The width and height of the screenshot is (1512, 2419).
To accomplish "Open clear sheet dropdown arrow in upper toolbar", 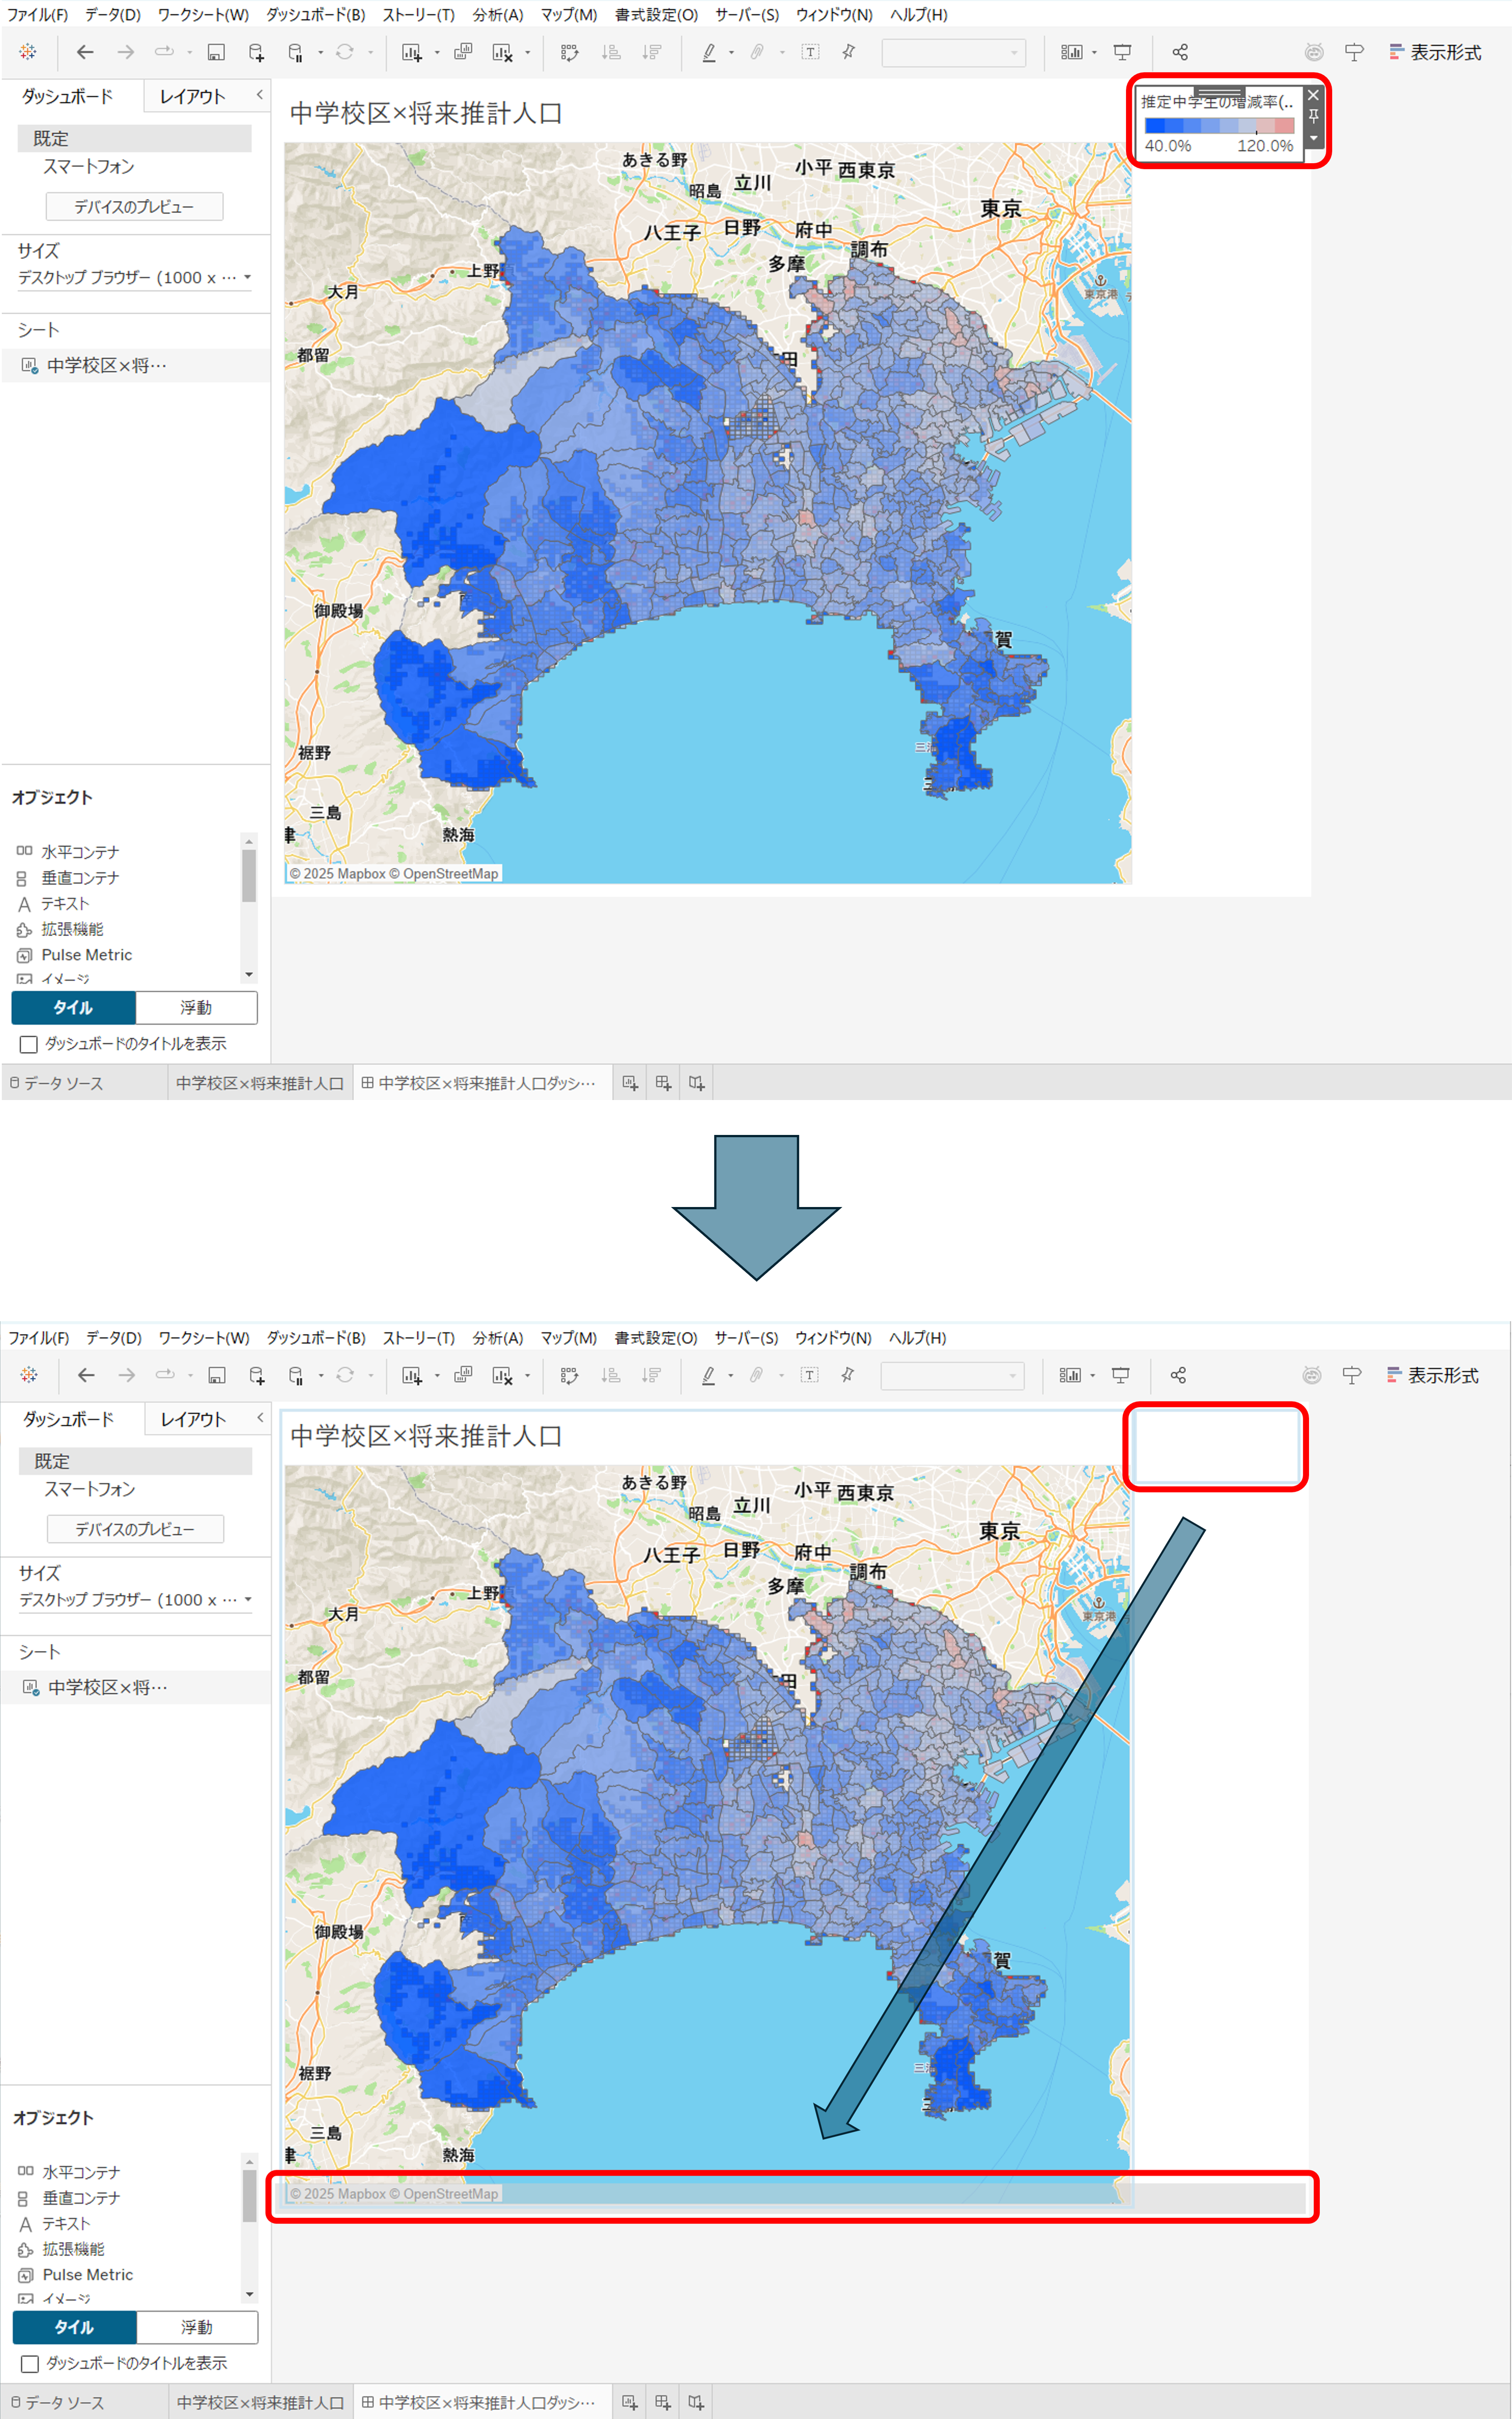I will click(x=527, y=53).
